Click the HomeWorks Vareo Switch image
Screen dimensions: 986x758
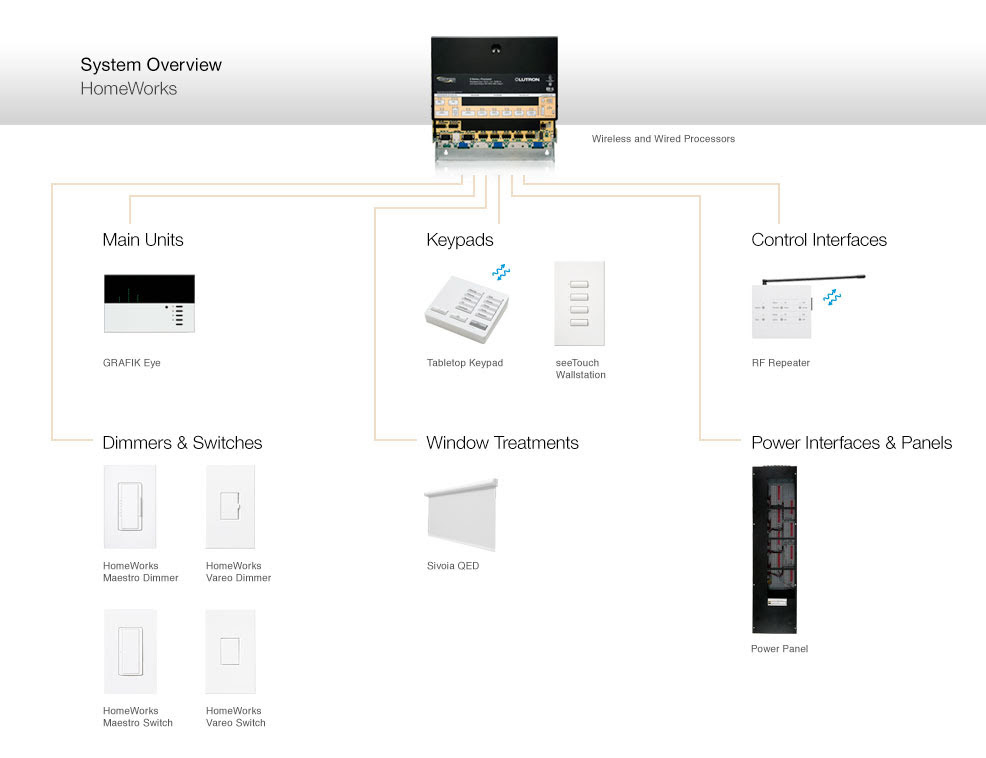click(230, 651)
